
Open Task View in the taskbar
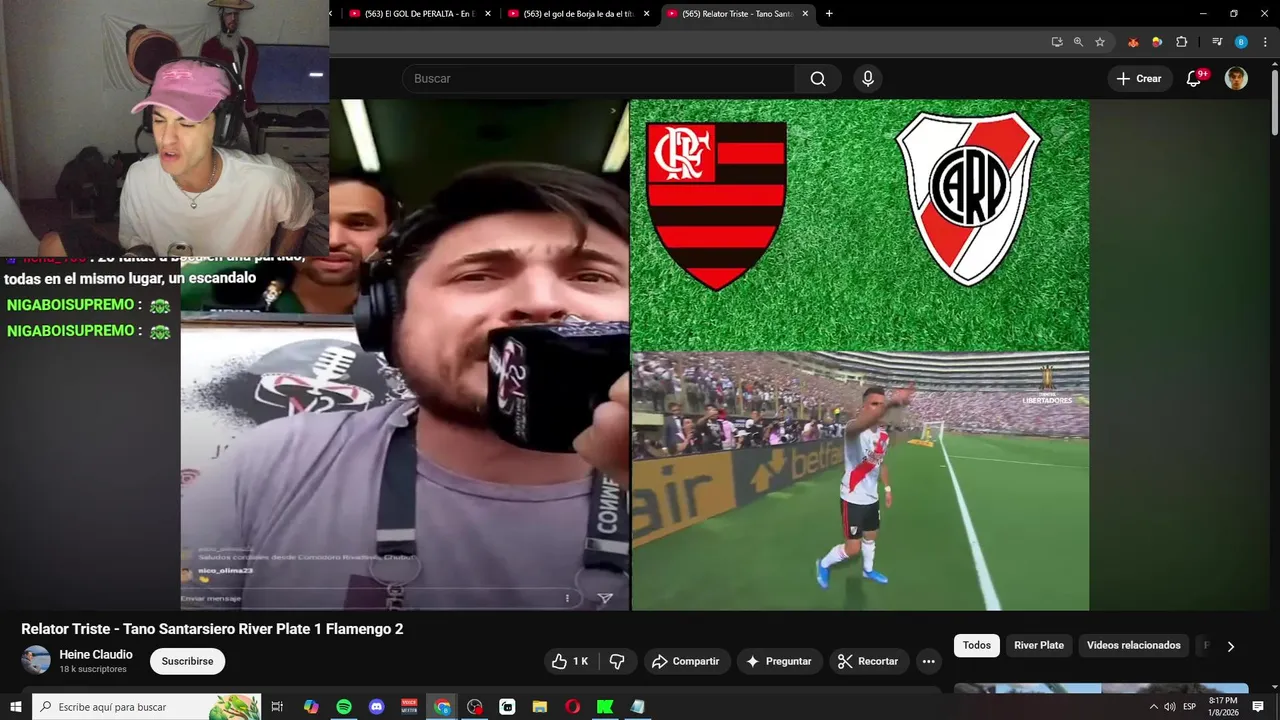[x=278, y=707]
